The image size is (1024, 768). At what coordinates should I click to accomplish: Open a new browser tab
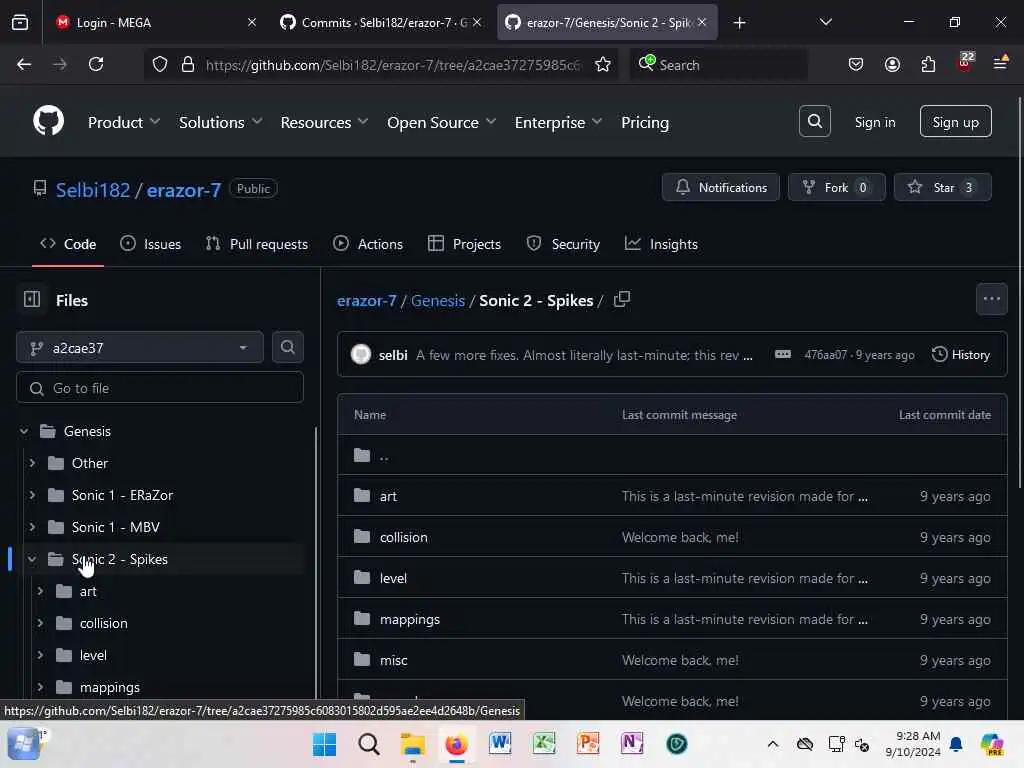(739, 23)
